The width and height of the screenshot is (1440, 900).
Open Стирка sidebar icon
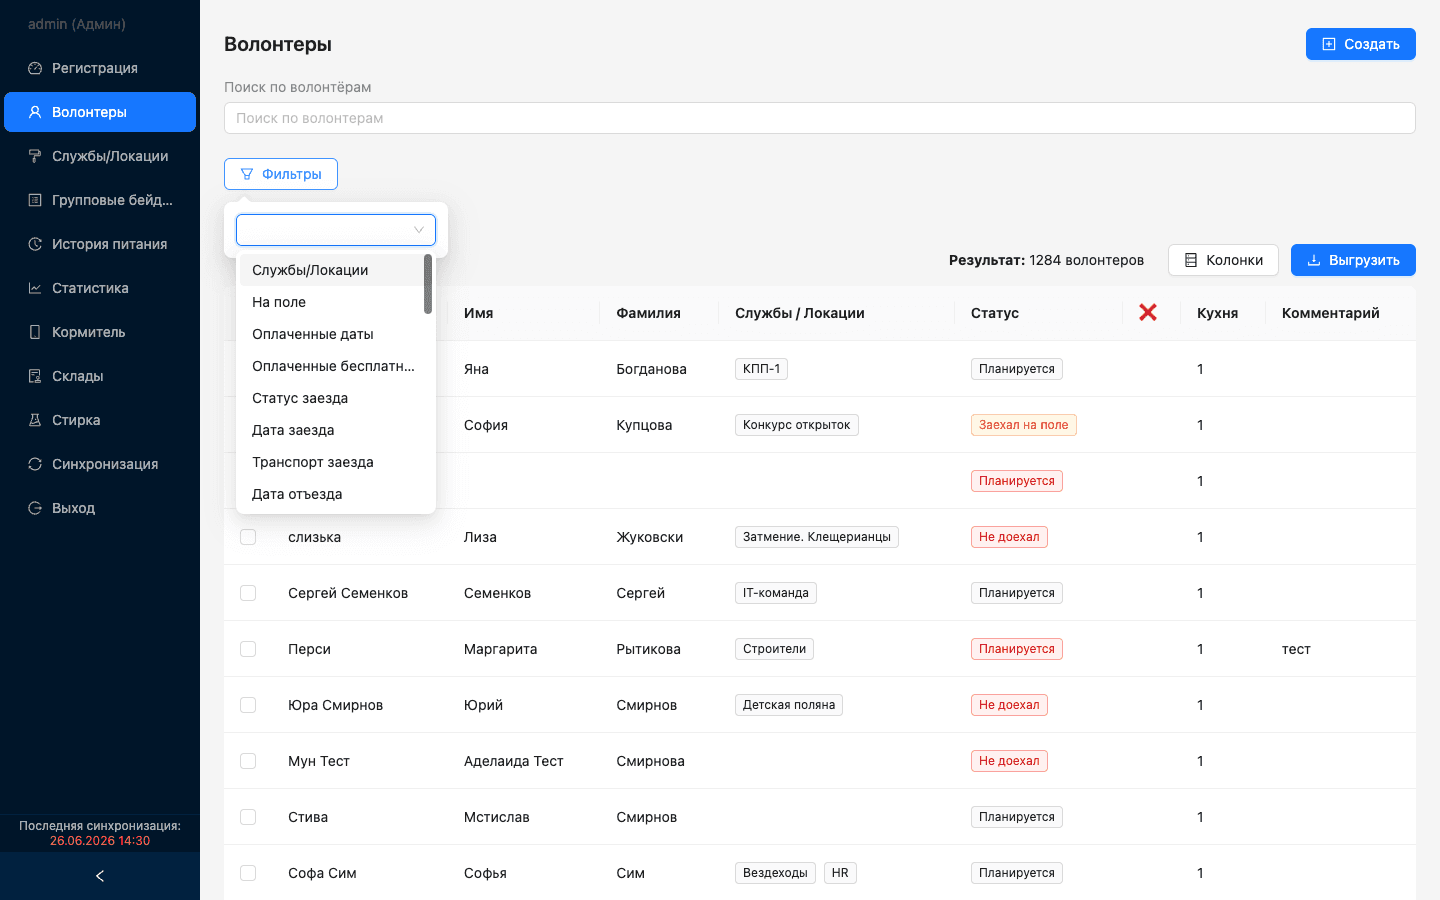pyautogui.click(x=35, y=420)
